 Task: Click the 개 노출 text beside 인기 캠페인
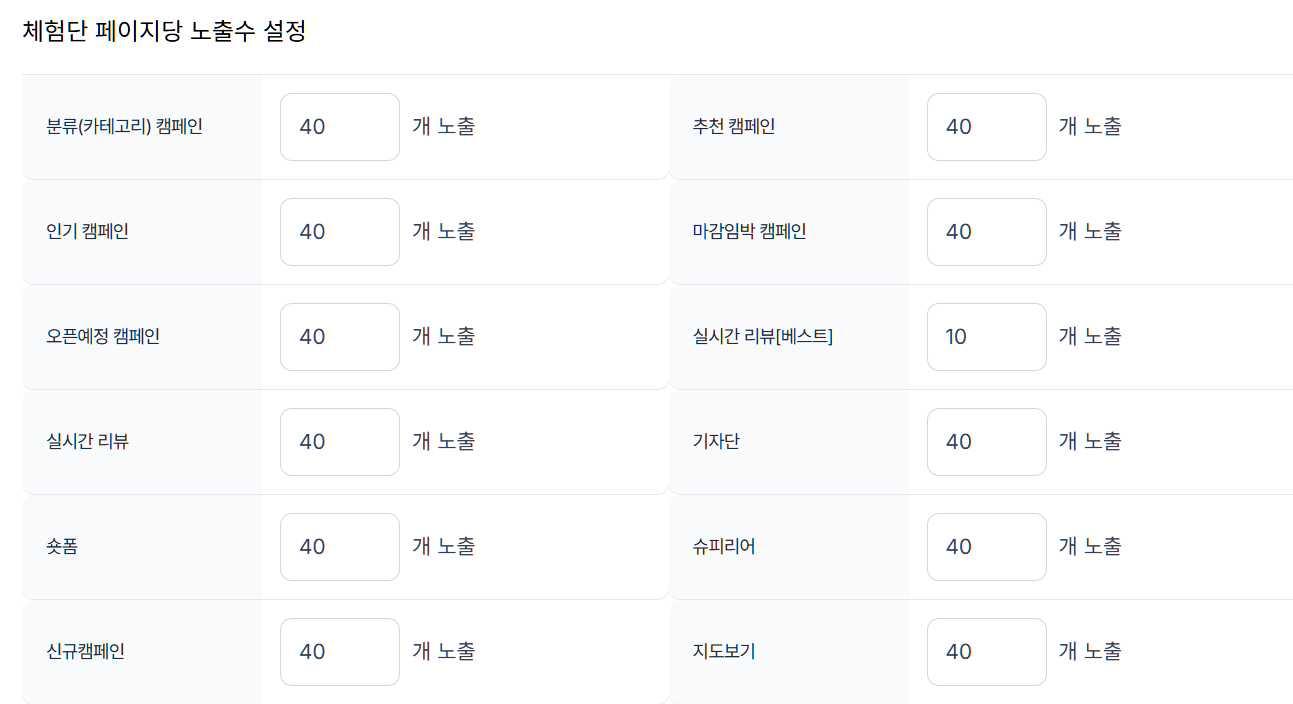(x=443, y=232)
